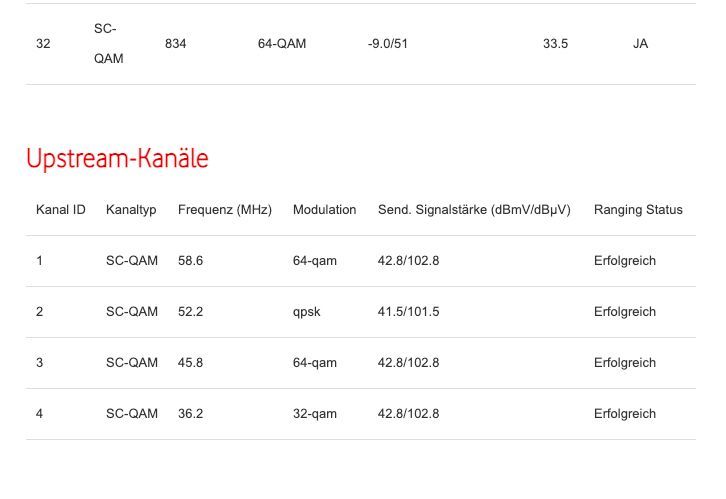
Task: Click upstream Kanal ID 1 cell
Action: (40, 261)
